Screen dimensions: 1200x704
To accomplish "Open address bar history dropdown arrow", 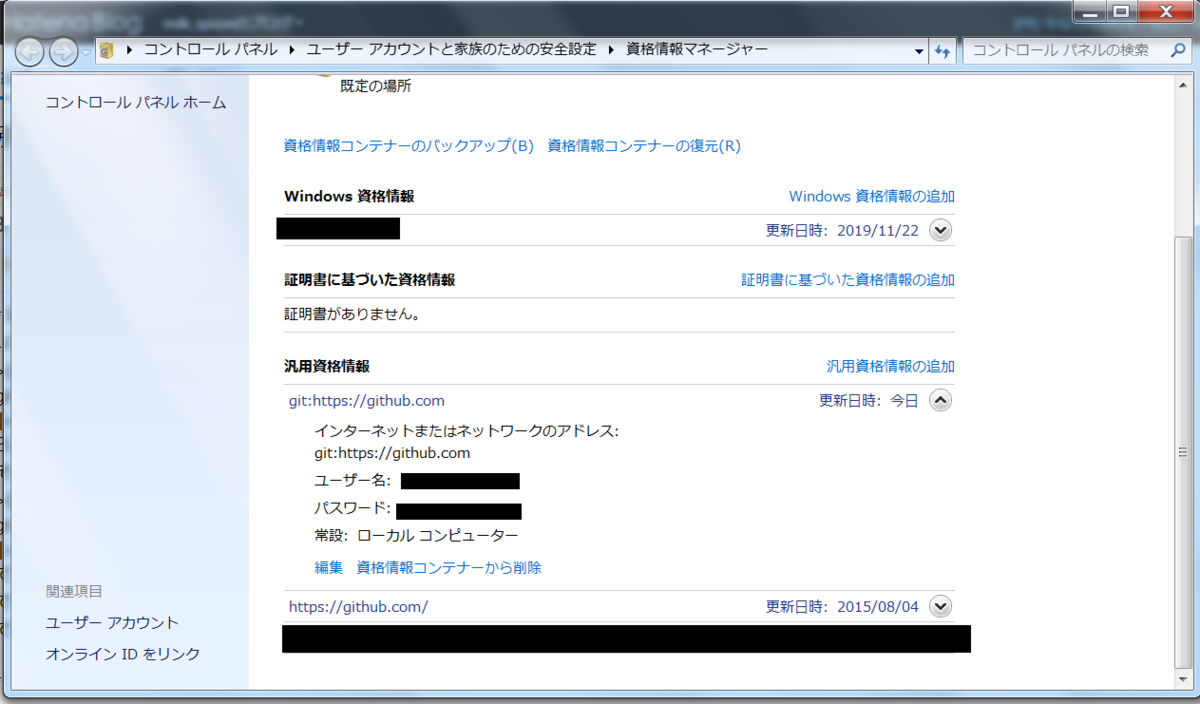I will click(x=920, y=51).
